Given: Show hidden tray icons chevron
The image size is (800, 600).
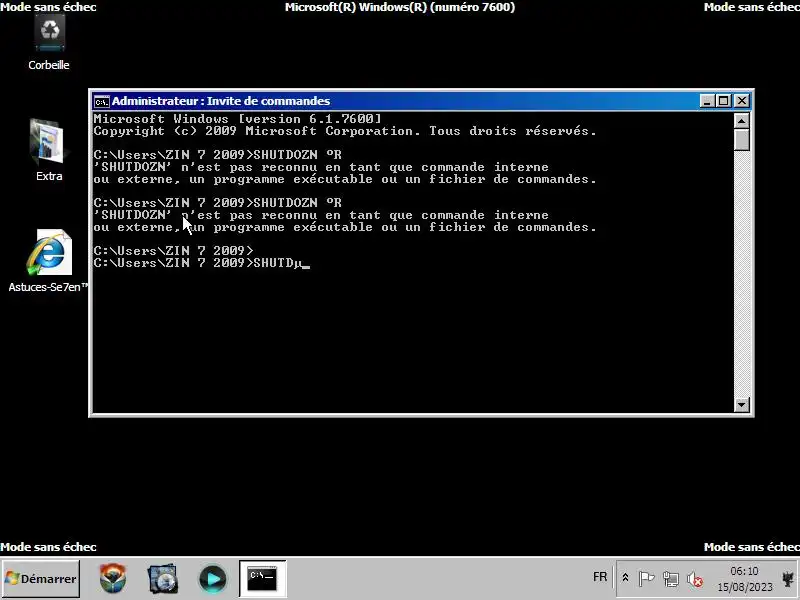Looking at the screenshot, I should coord(625,579).
